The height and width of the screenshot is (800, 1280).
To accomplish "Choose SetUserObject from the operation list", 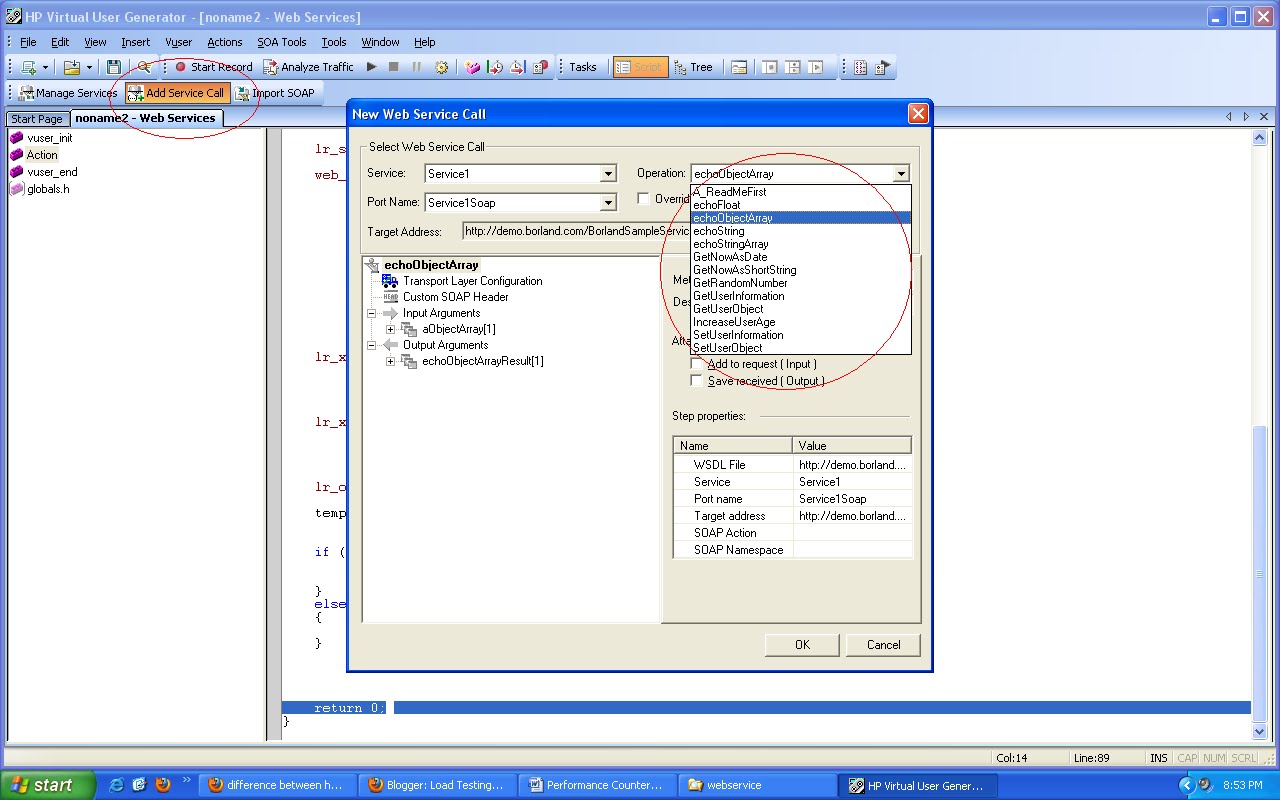I will 801,348.
